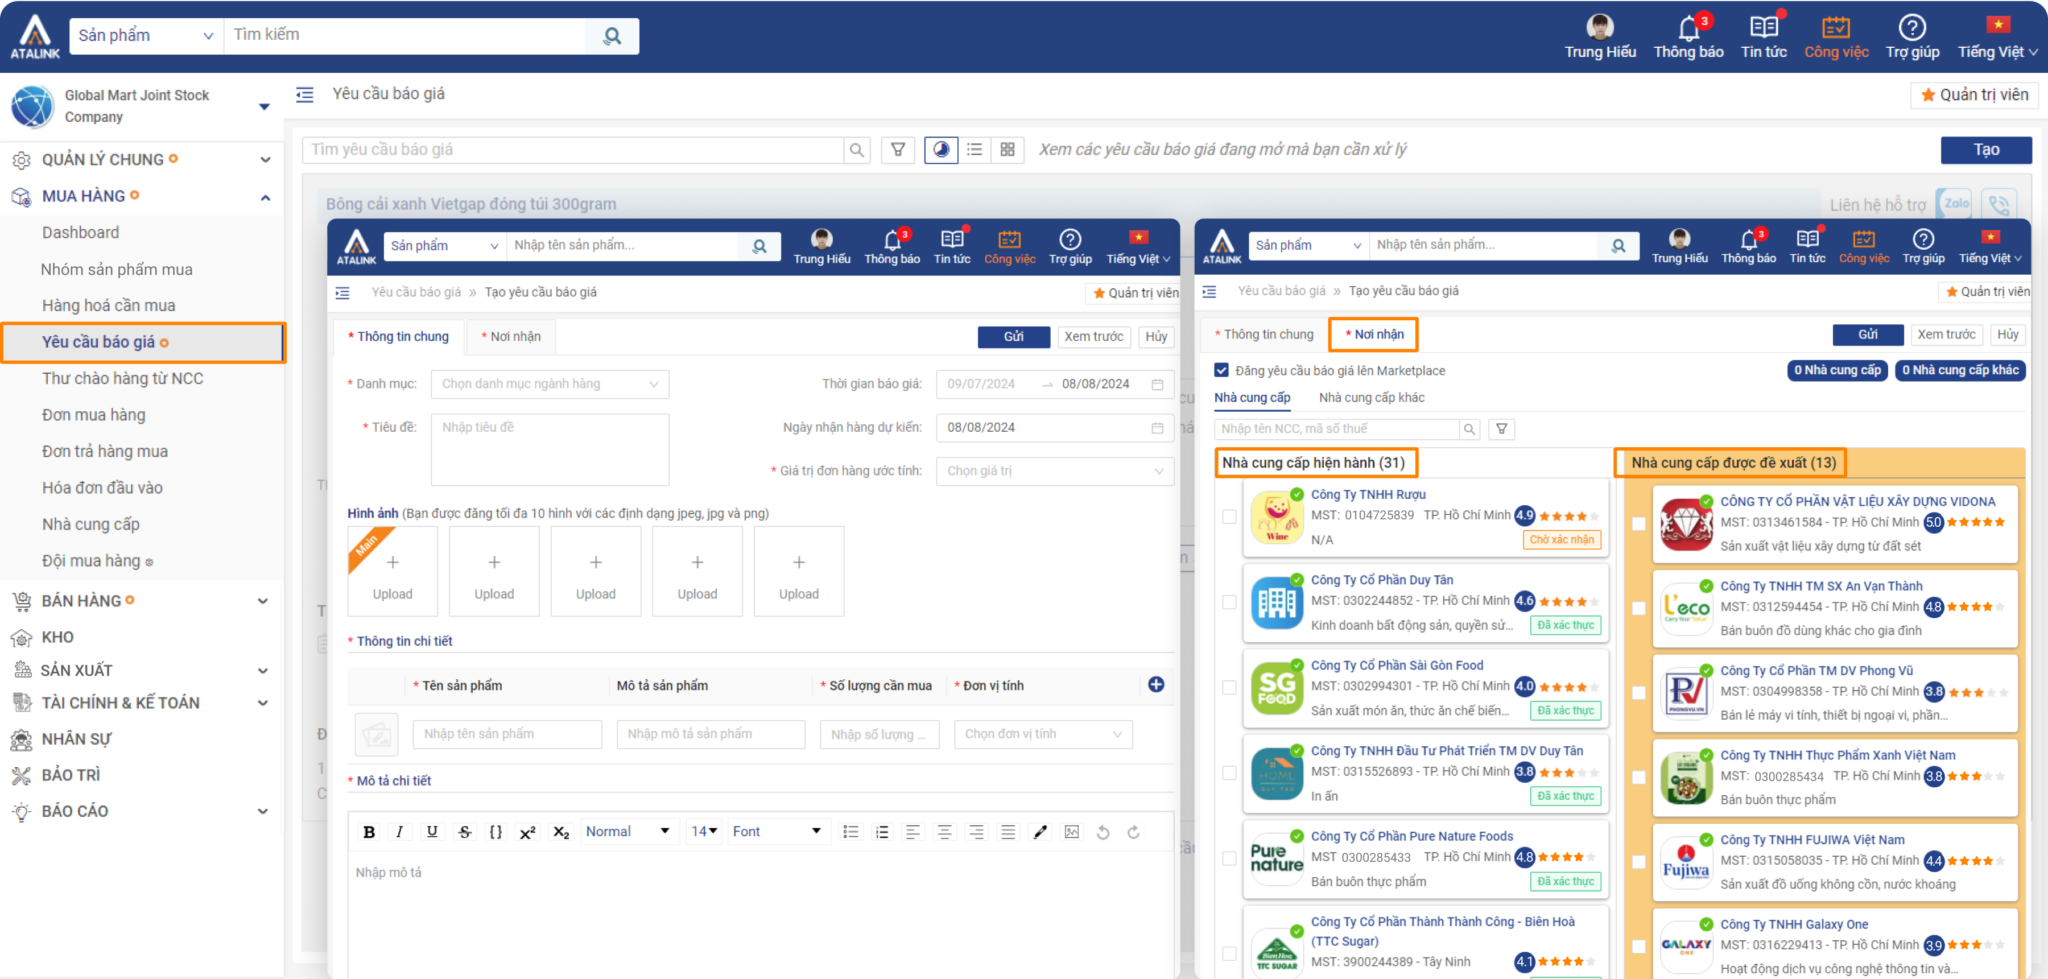Apply superscript formatting in editor

click(x=527, y=832)
